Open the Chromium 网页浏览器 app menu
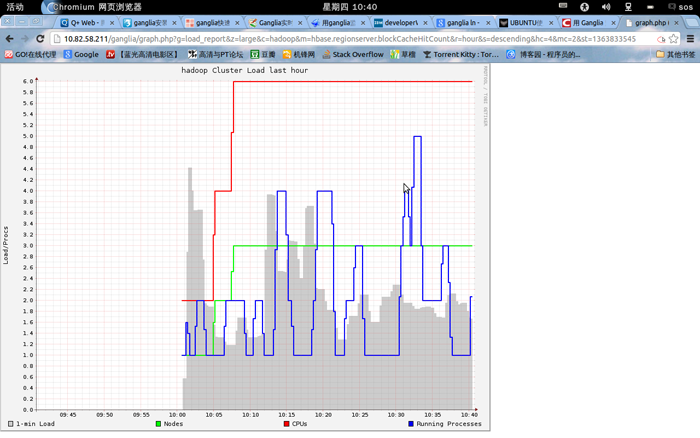 (x=92, y=7)
